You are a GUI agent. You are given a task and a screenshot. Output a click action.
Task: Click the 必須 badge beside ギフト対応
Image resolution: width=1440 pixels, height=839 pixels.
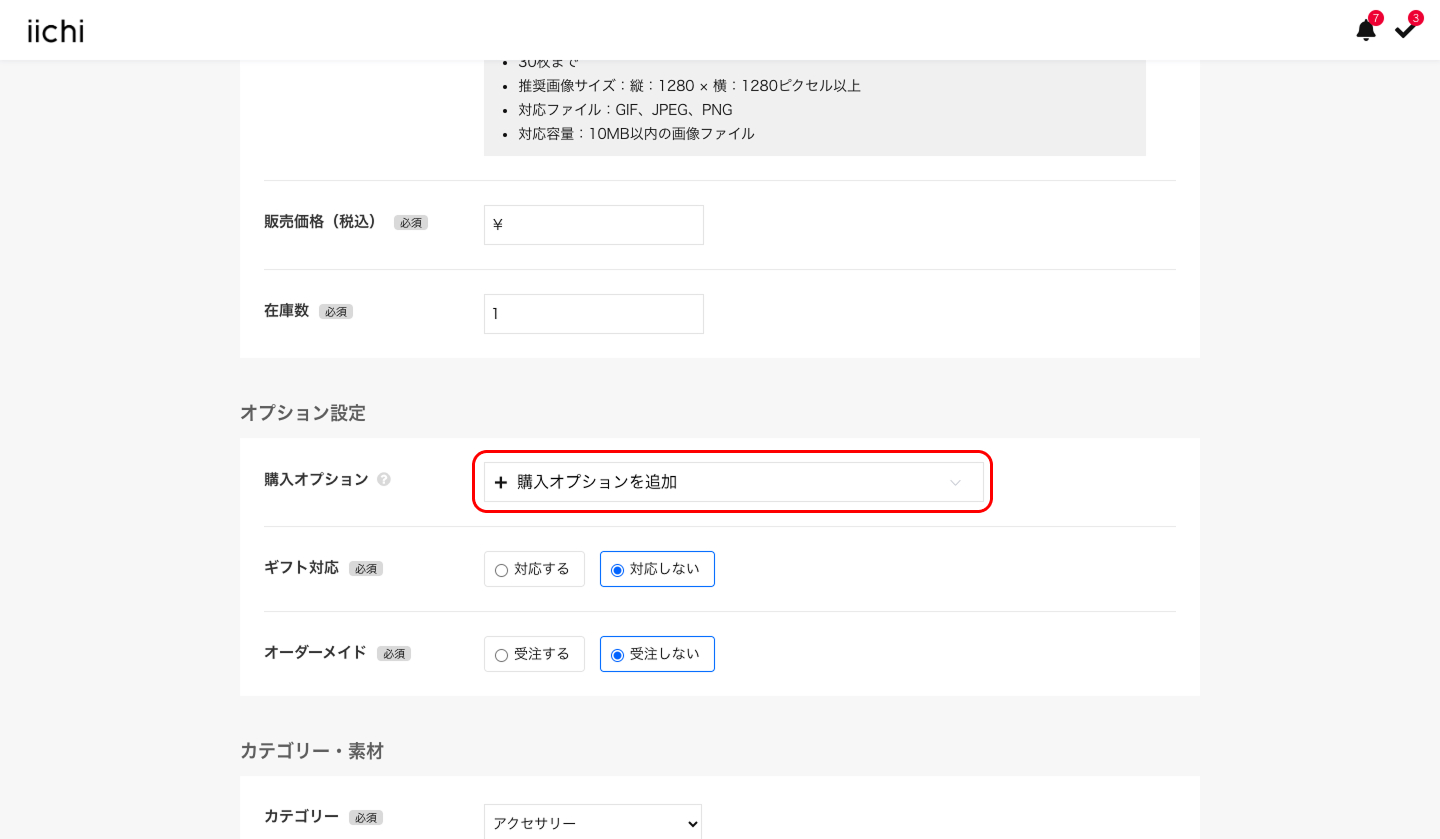coord(365,568)
